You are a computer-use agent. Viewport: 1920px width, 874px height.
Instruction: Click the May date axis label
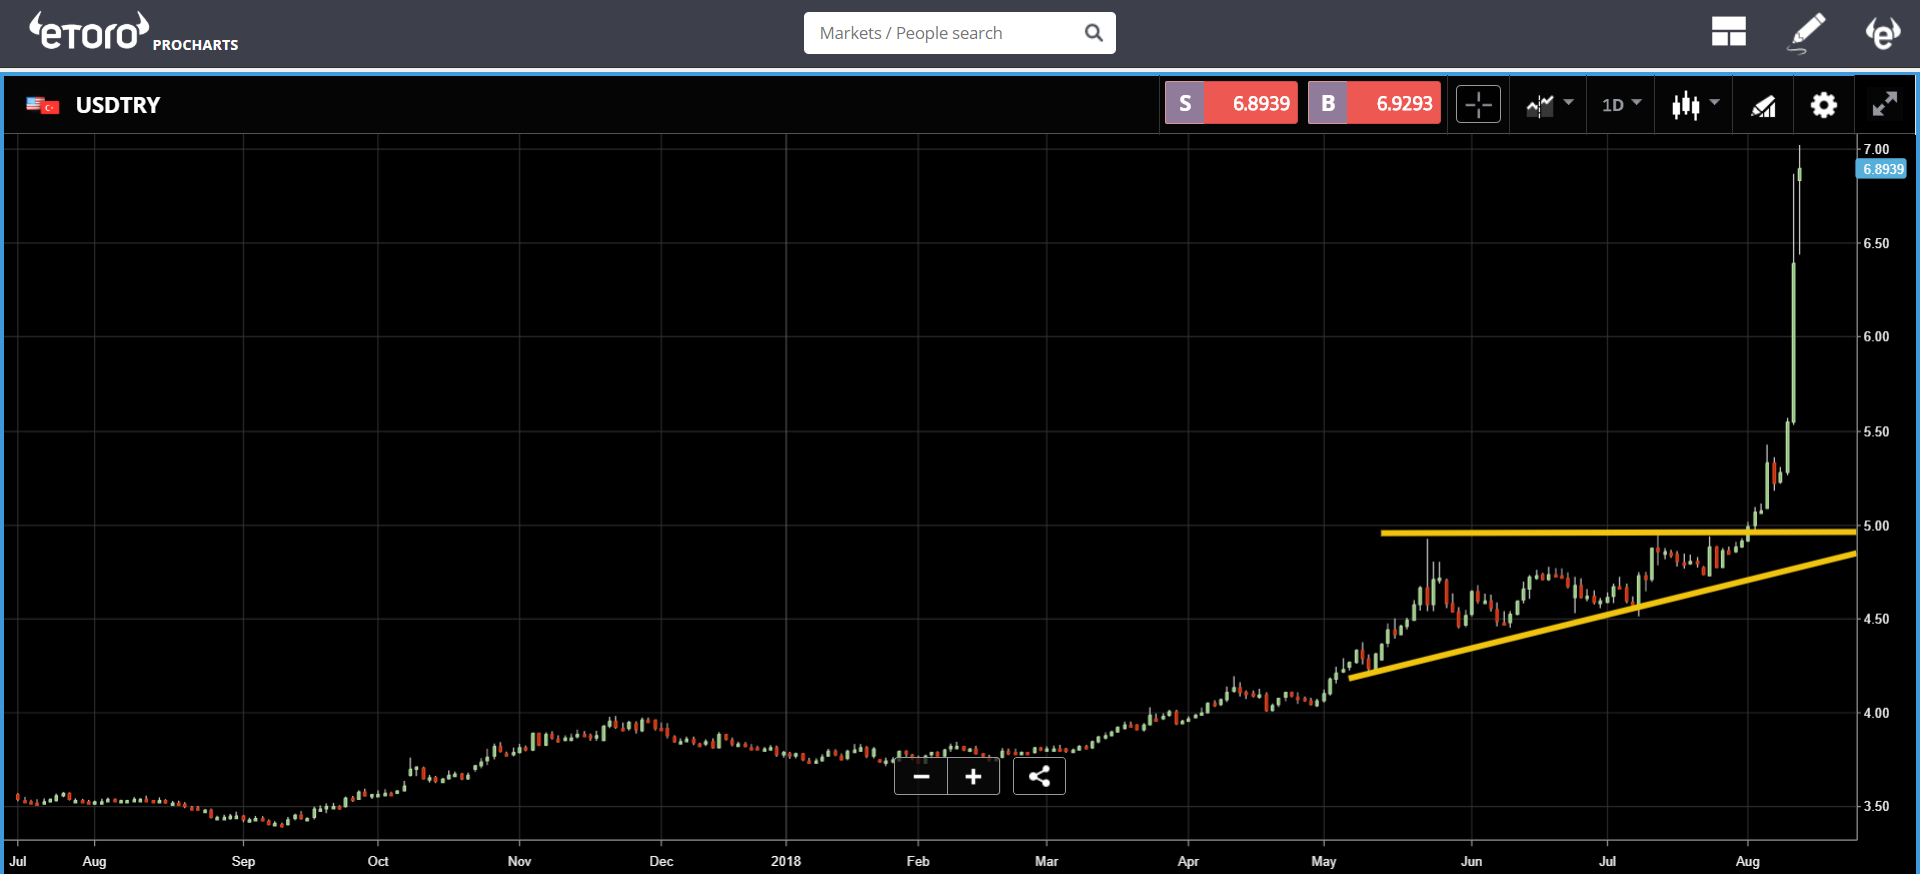coord(1324,861)
